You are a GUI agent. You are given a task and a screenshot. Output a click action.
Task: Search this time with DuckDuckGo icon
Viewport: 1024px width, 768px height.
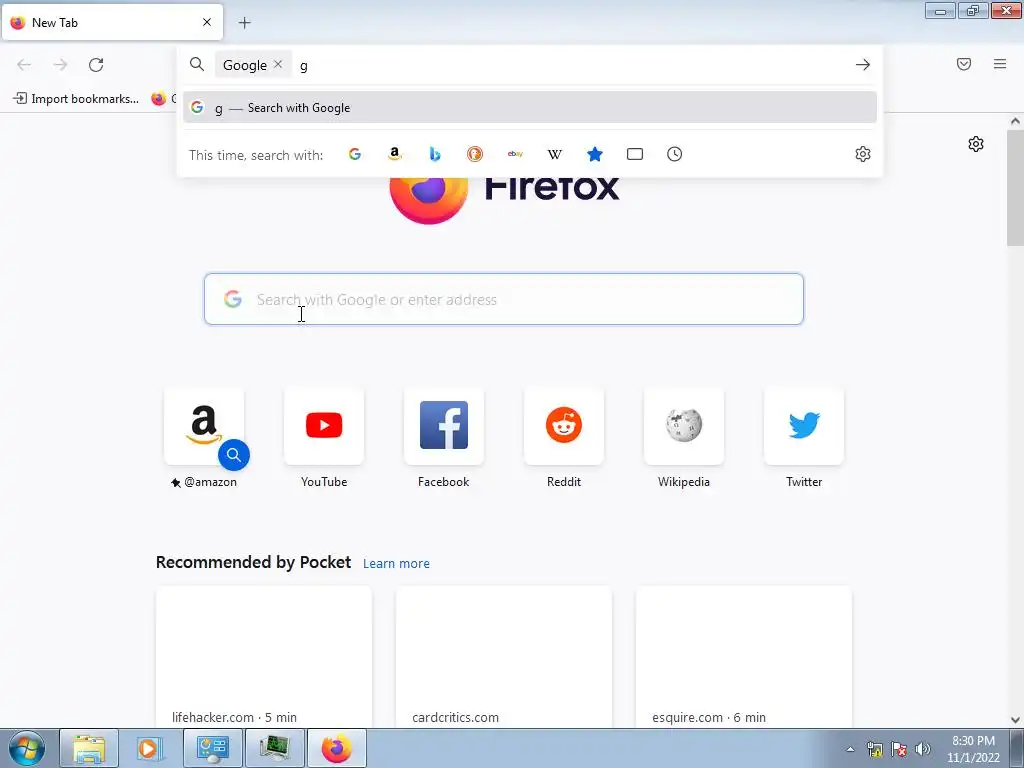475,154
